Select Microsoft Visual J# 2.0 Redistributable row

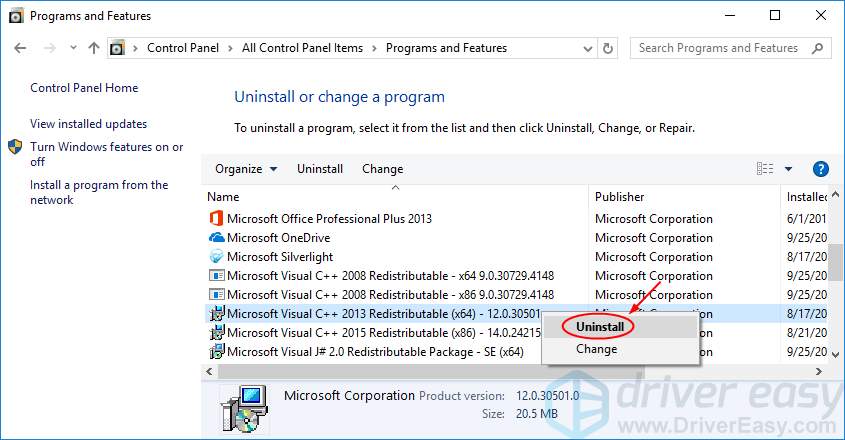375,352
